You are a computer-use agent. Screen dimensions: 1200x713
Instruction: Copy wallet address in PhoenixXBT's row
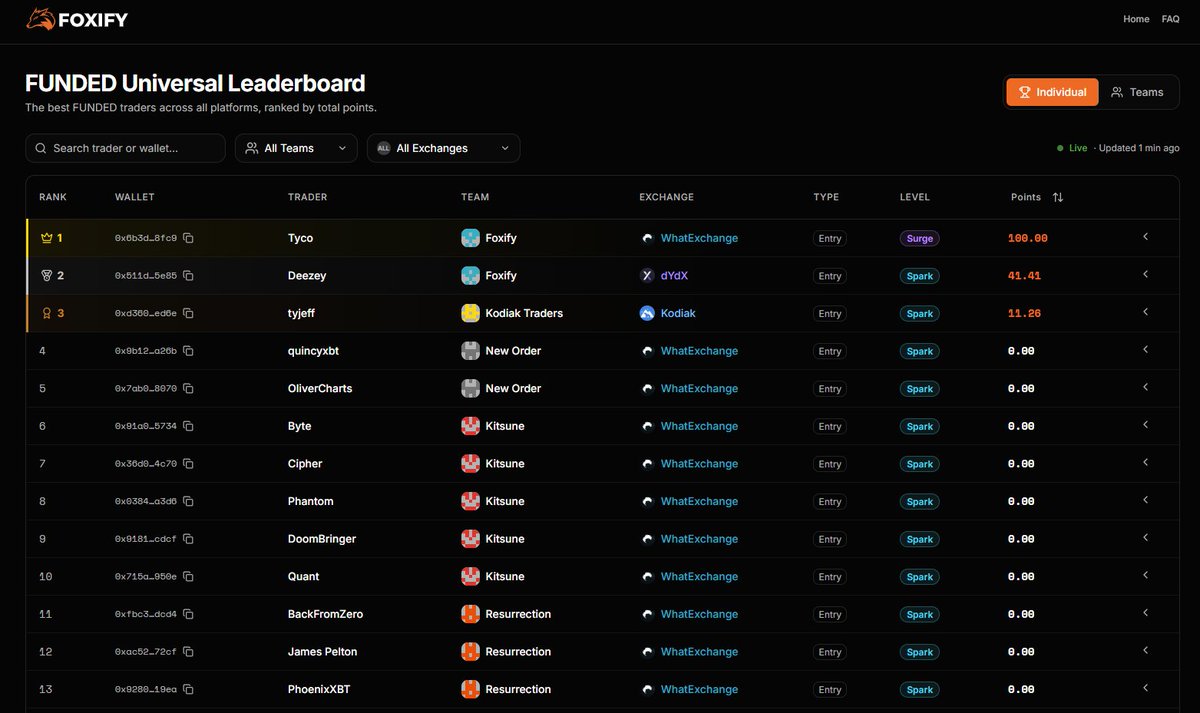pyautogui.click(x=188, y=689)
